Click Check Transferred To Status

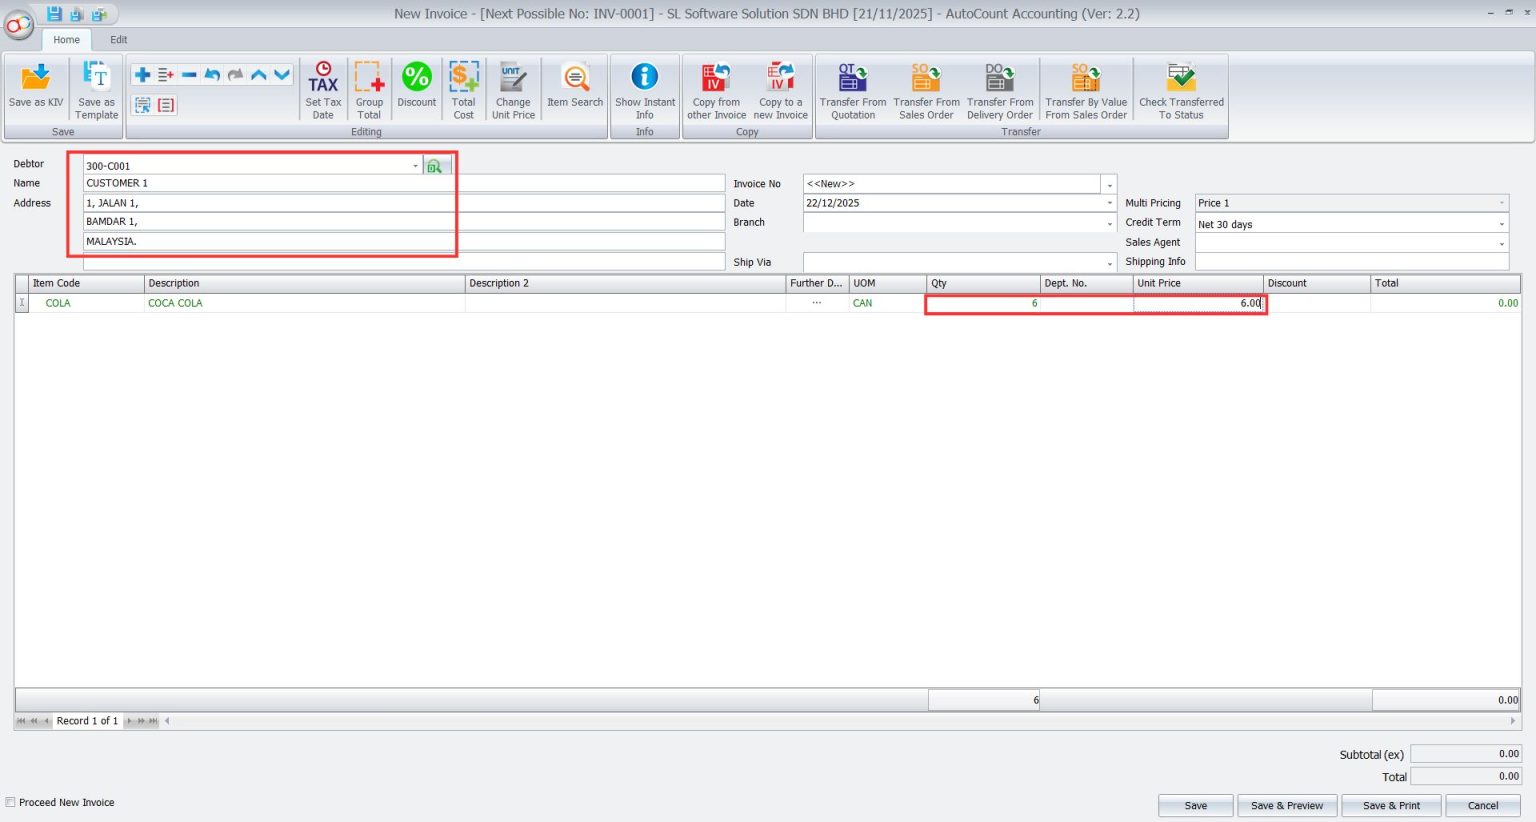pos(1181,88)
